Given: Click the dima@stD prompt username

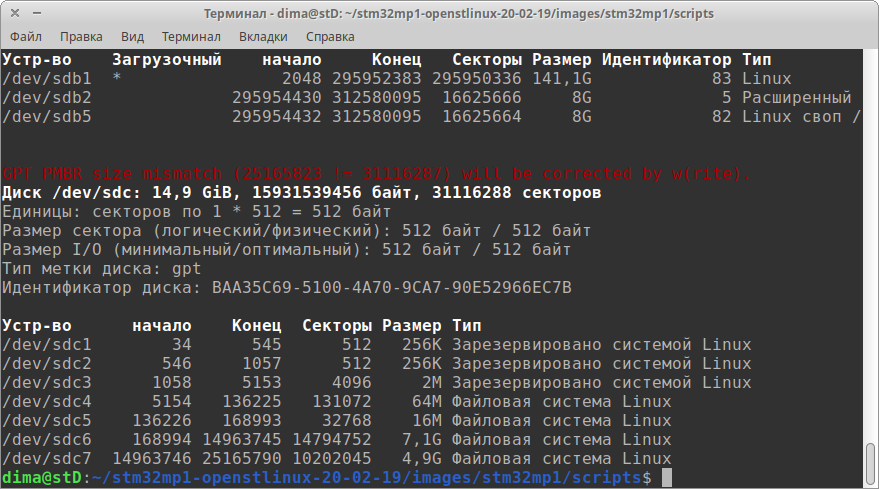Looking at the screenshot, I should (42, 478).
